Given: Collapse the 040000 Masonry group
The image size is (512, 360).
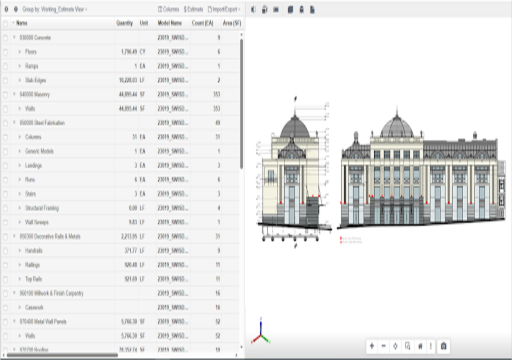Looking at the screenshot, I should (14, 94).
